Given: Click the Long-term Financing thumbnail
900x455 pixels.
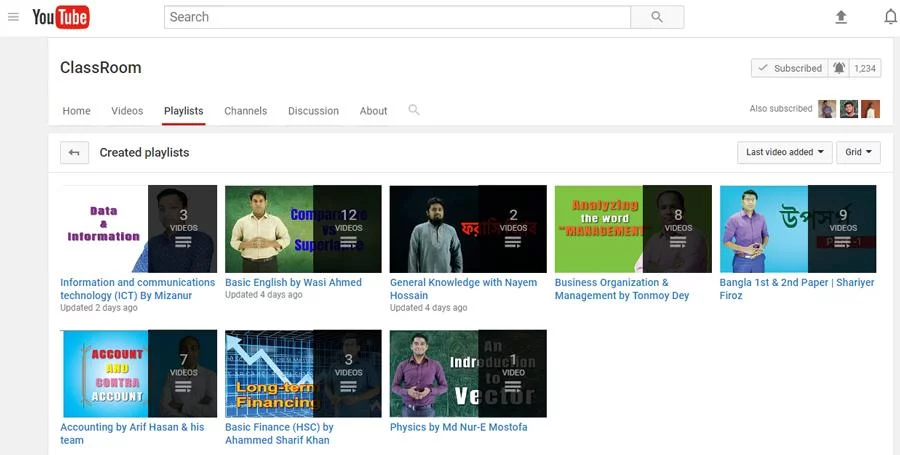Looking at the screenshot, I should (303, 374).
